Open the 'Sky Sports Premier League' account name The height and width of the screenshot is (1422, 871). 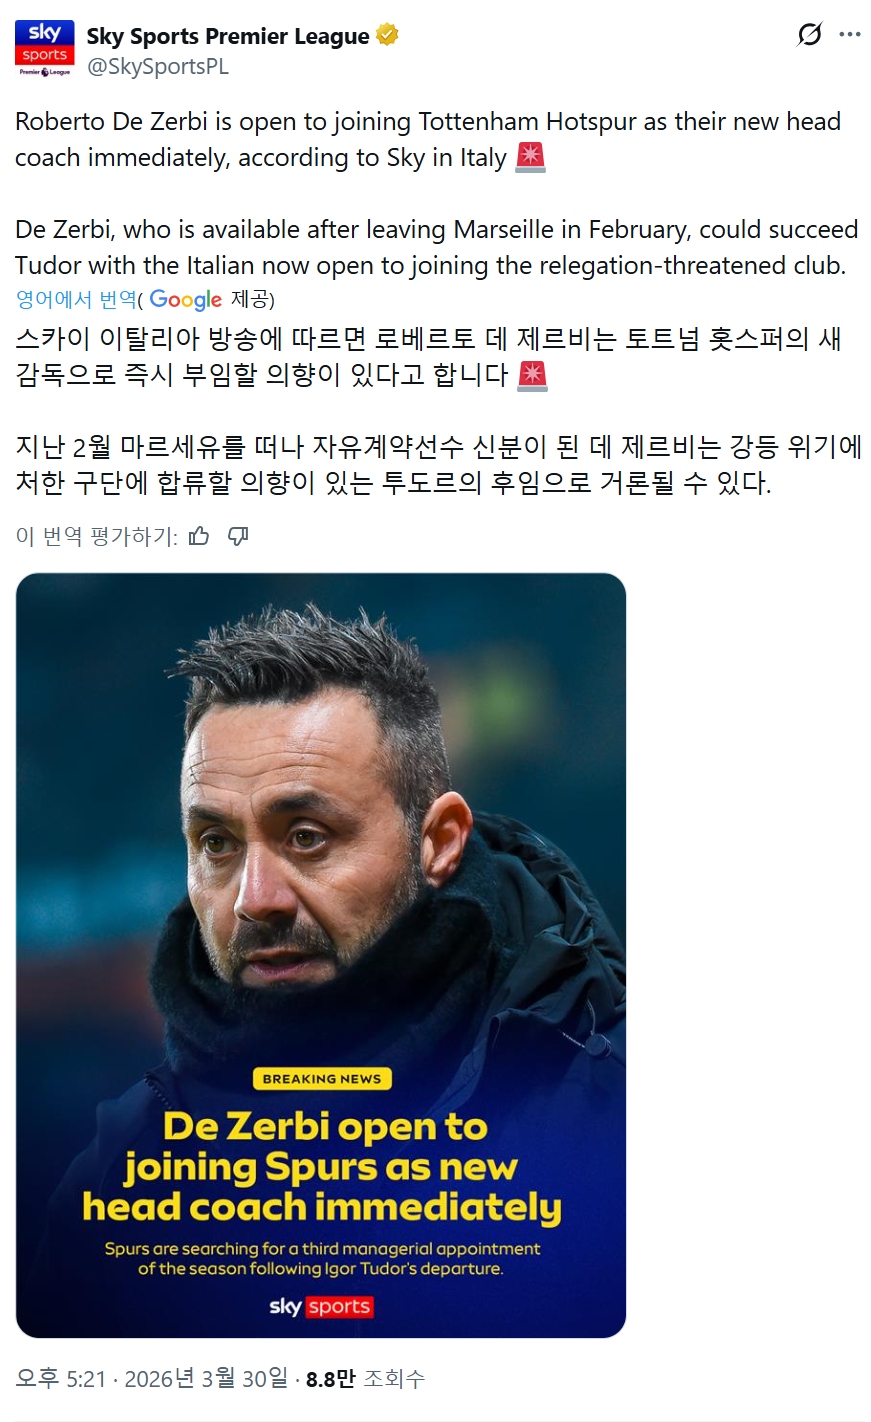tap(228, 36)
